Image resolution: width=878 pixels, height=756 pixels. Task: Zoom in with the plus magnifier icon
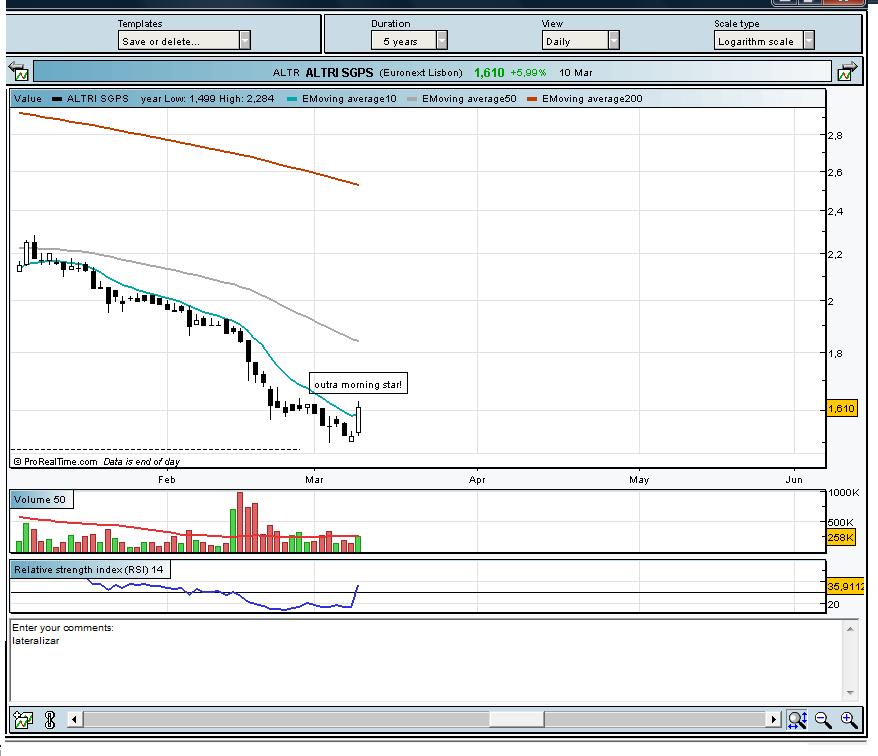[x=848, y=719]
